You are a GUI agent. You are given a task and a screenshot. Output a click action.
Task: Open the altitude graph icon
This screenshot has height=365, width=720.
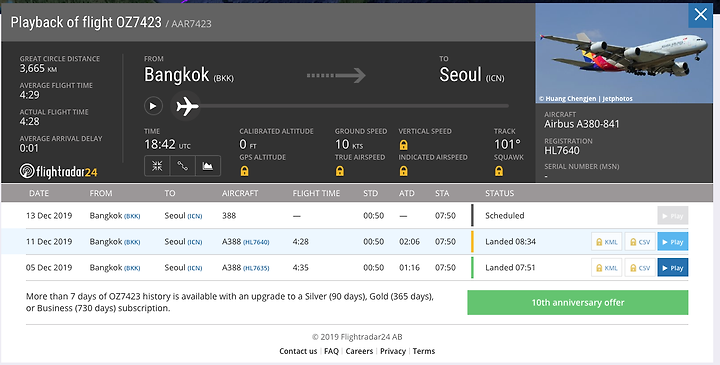click(208, 166)
